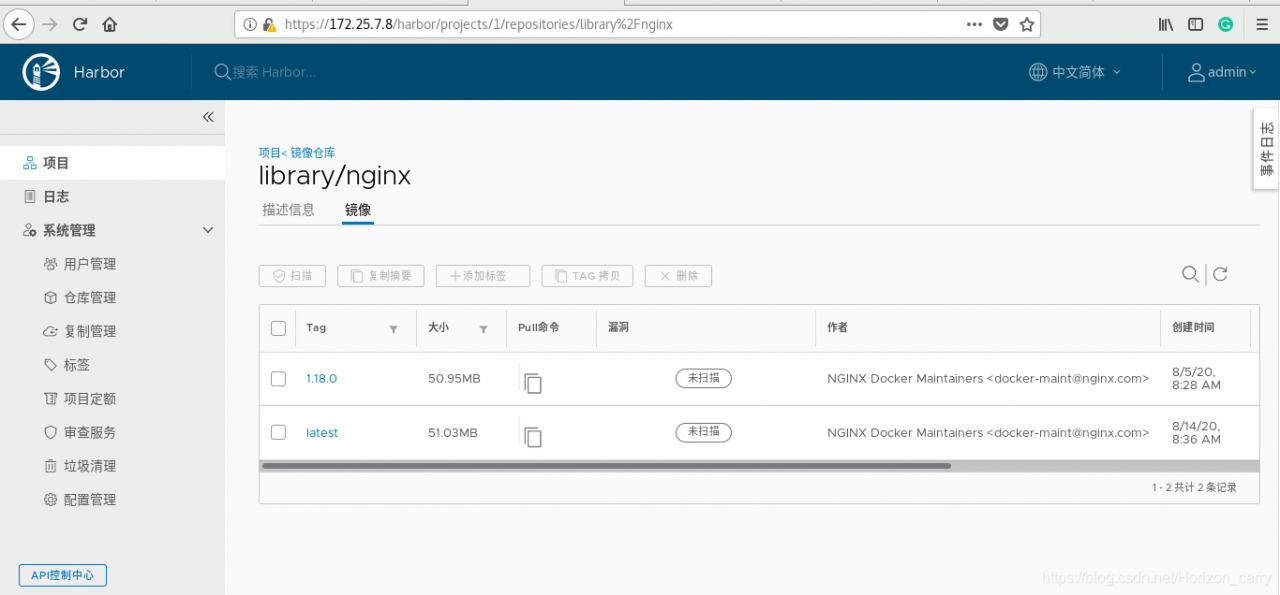Reload the page with the refresh icon

[81, 24]
